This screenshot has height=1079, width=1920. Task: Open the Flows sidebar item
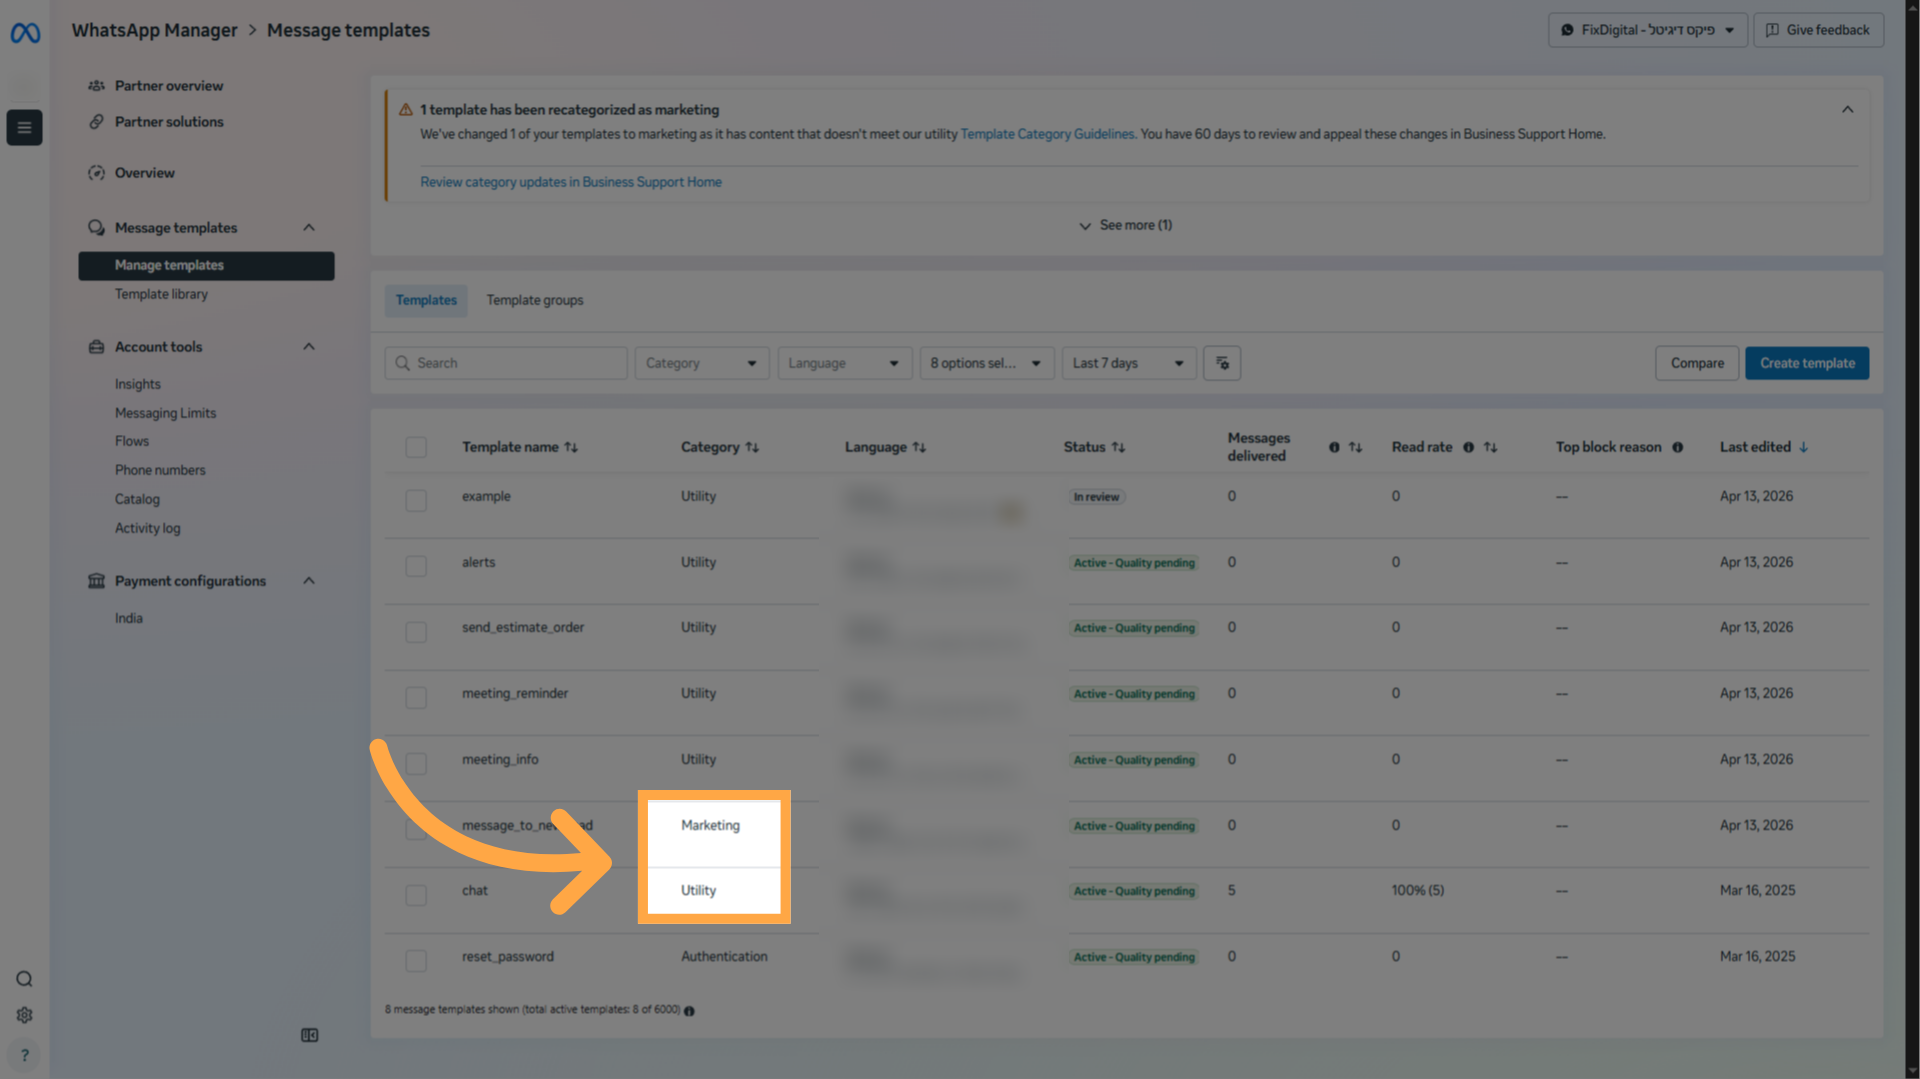131,442
